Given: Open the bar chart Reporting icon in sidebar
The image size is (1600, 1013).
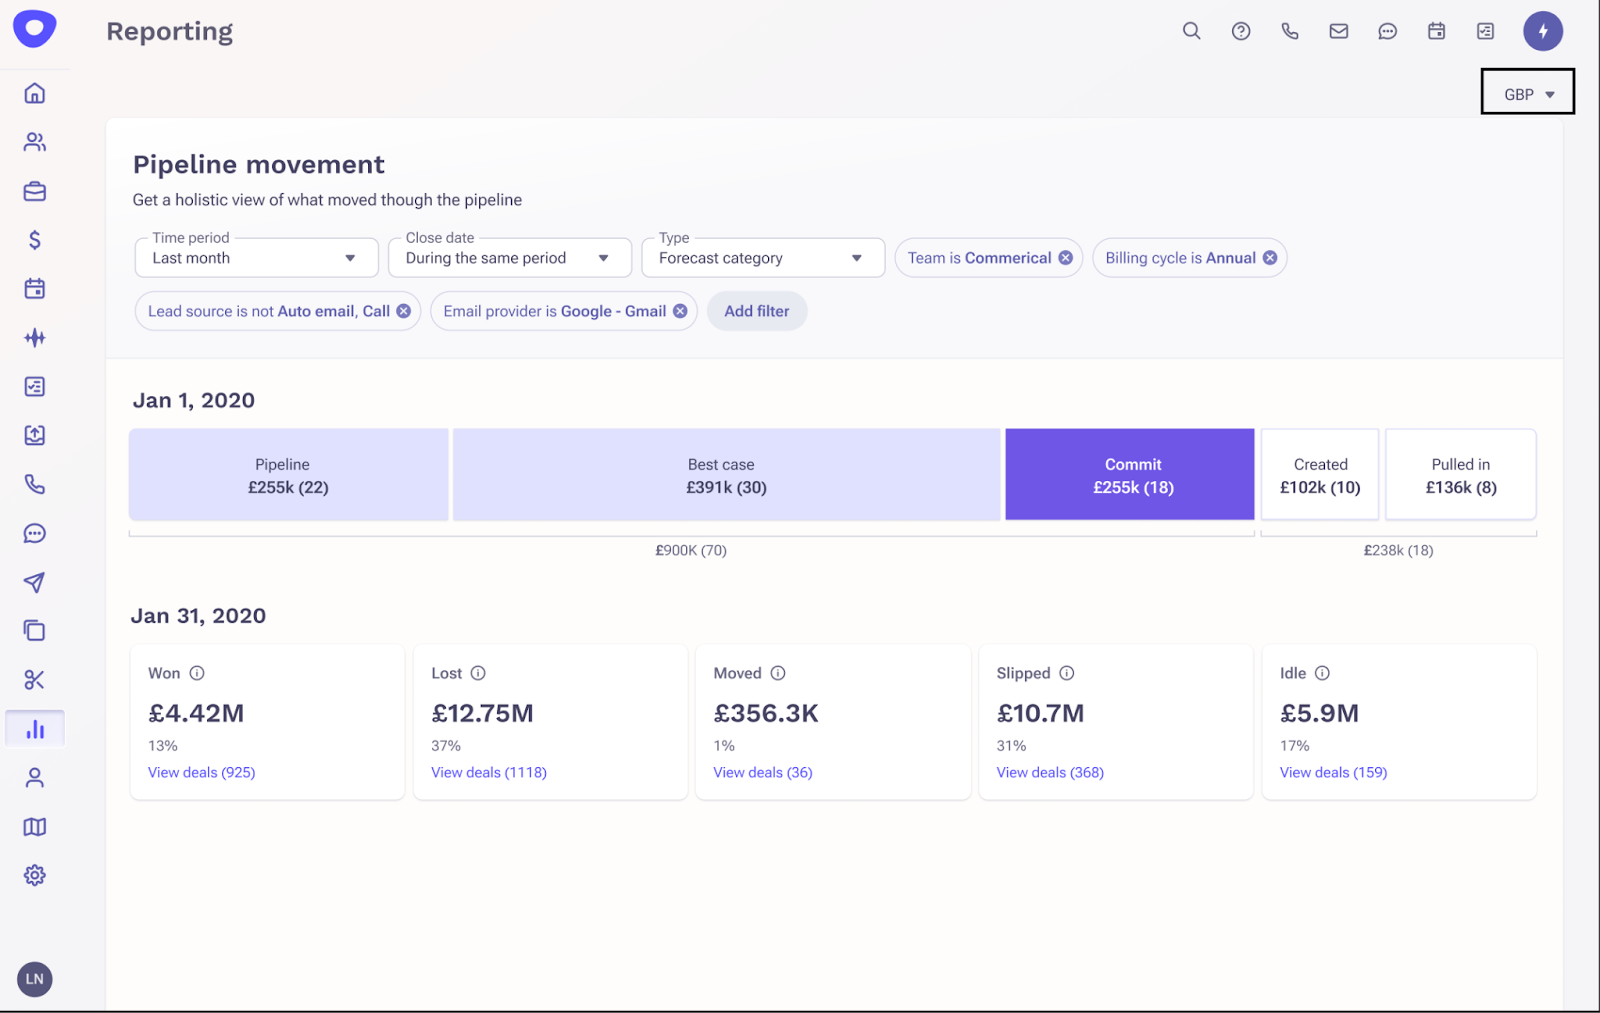Looking at the screenshot, I should [35, 729].
